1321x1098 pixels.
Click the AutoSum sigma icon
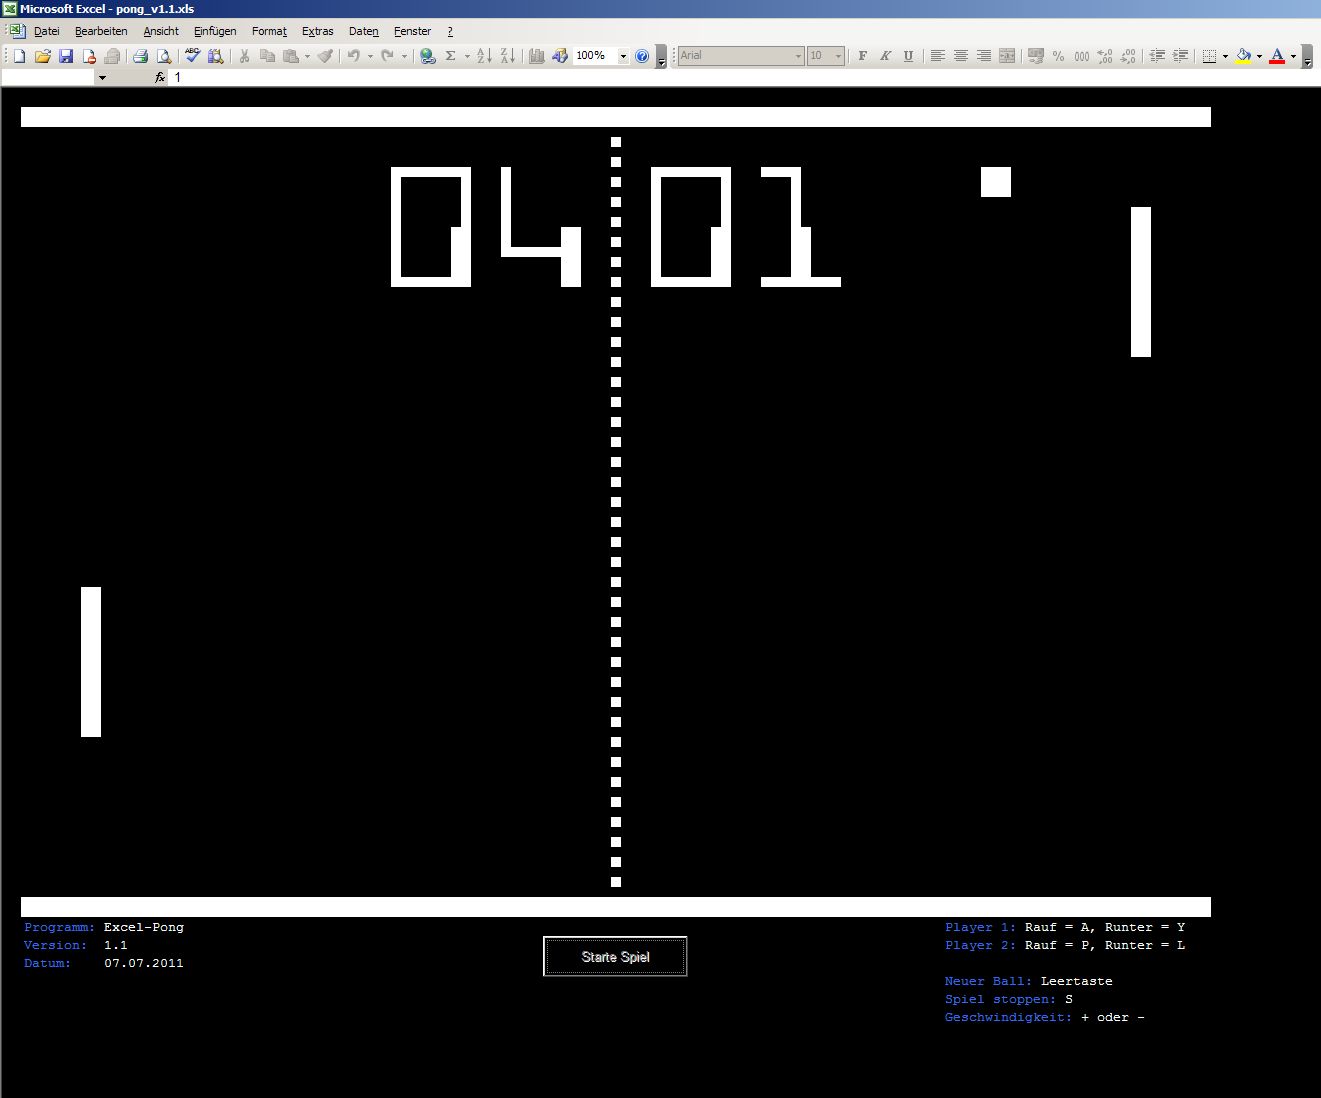pos(450,56)
